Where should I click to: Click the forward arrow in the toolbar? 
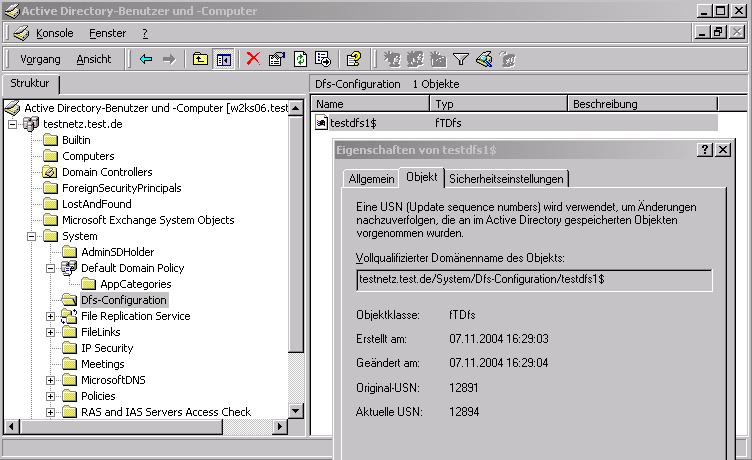point(169,59)
